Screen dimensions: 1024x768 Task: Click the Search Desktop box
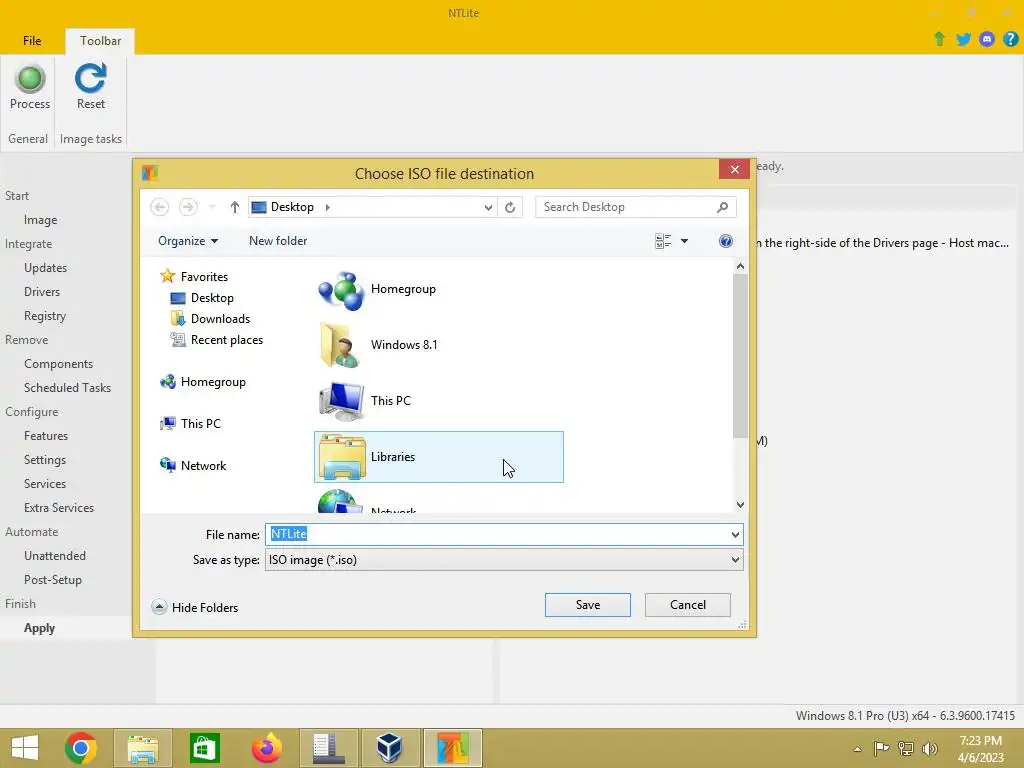click(627, 207)
